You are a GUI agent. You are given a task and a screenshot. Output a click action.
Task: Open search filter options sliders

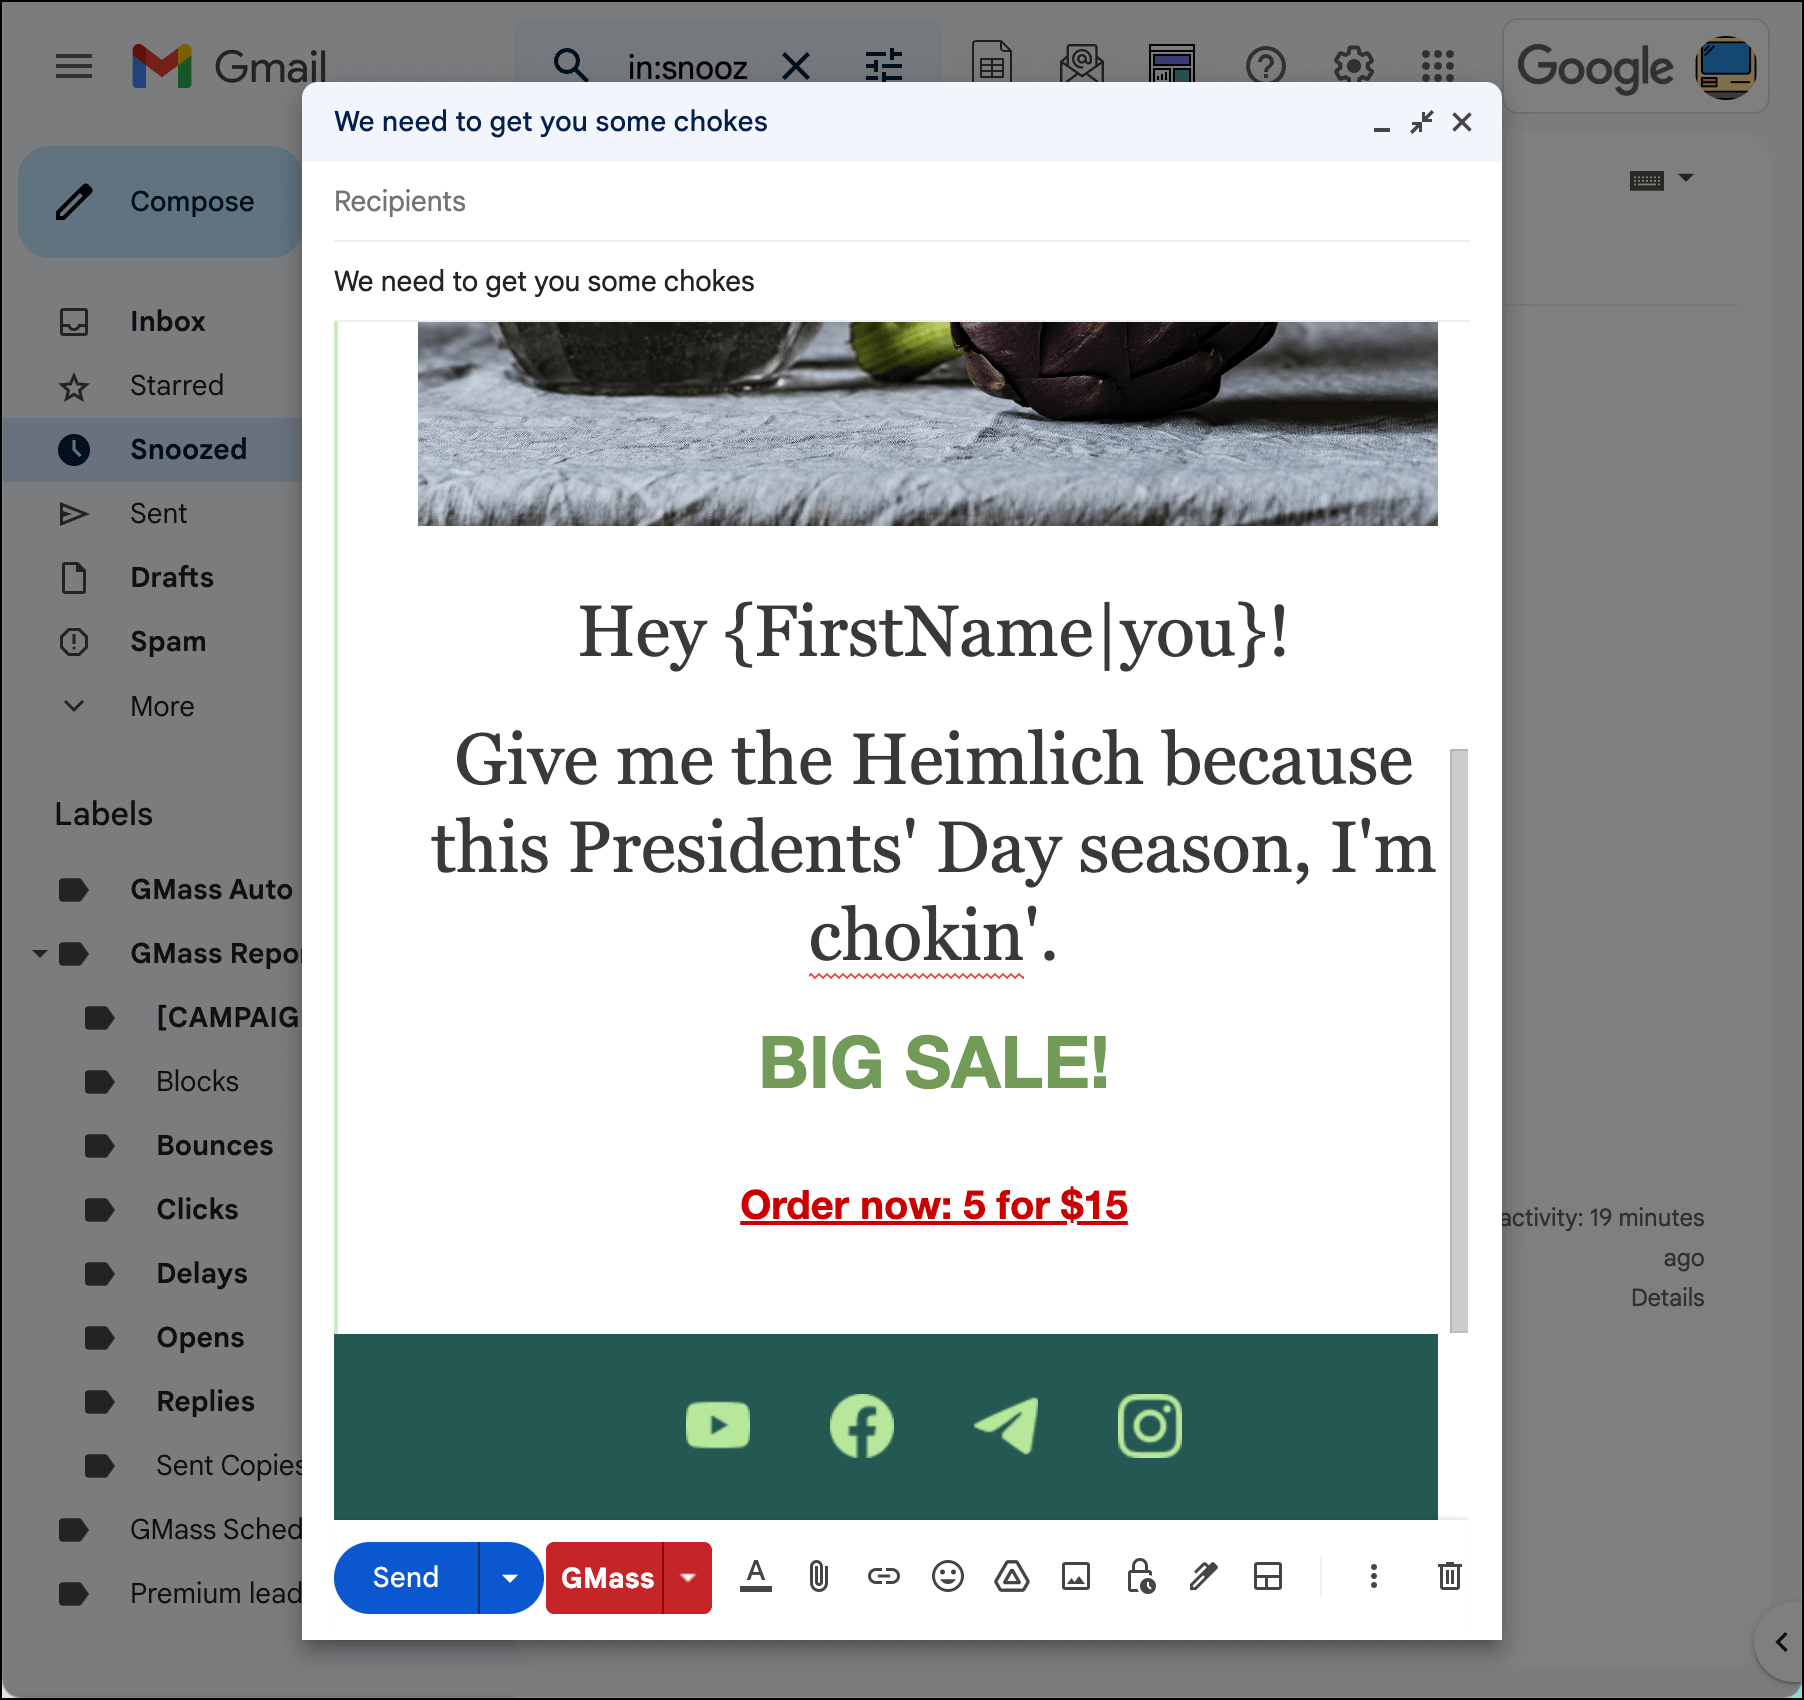point(884,67)
